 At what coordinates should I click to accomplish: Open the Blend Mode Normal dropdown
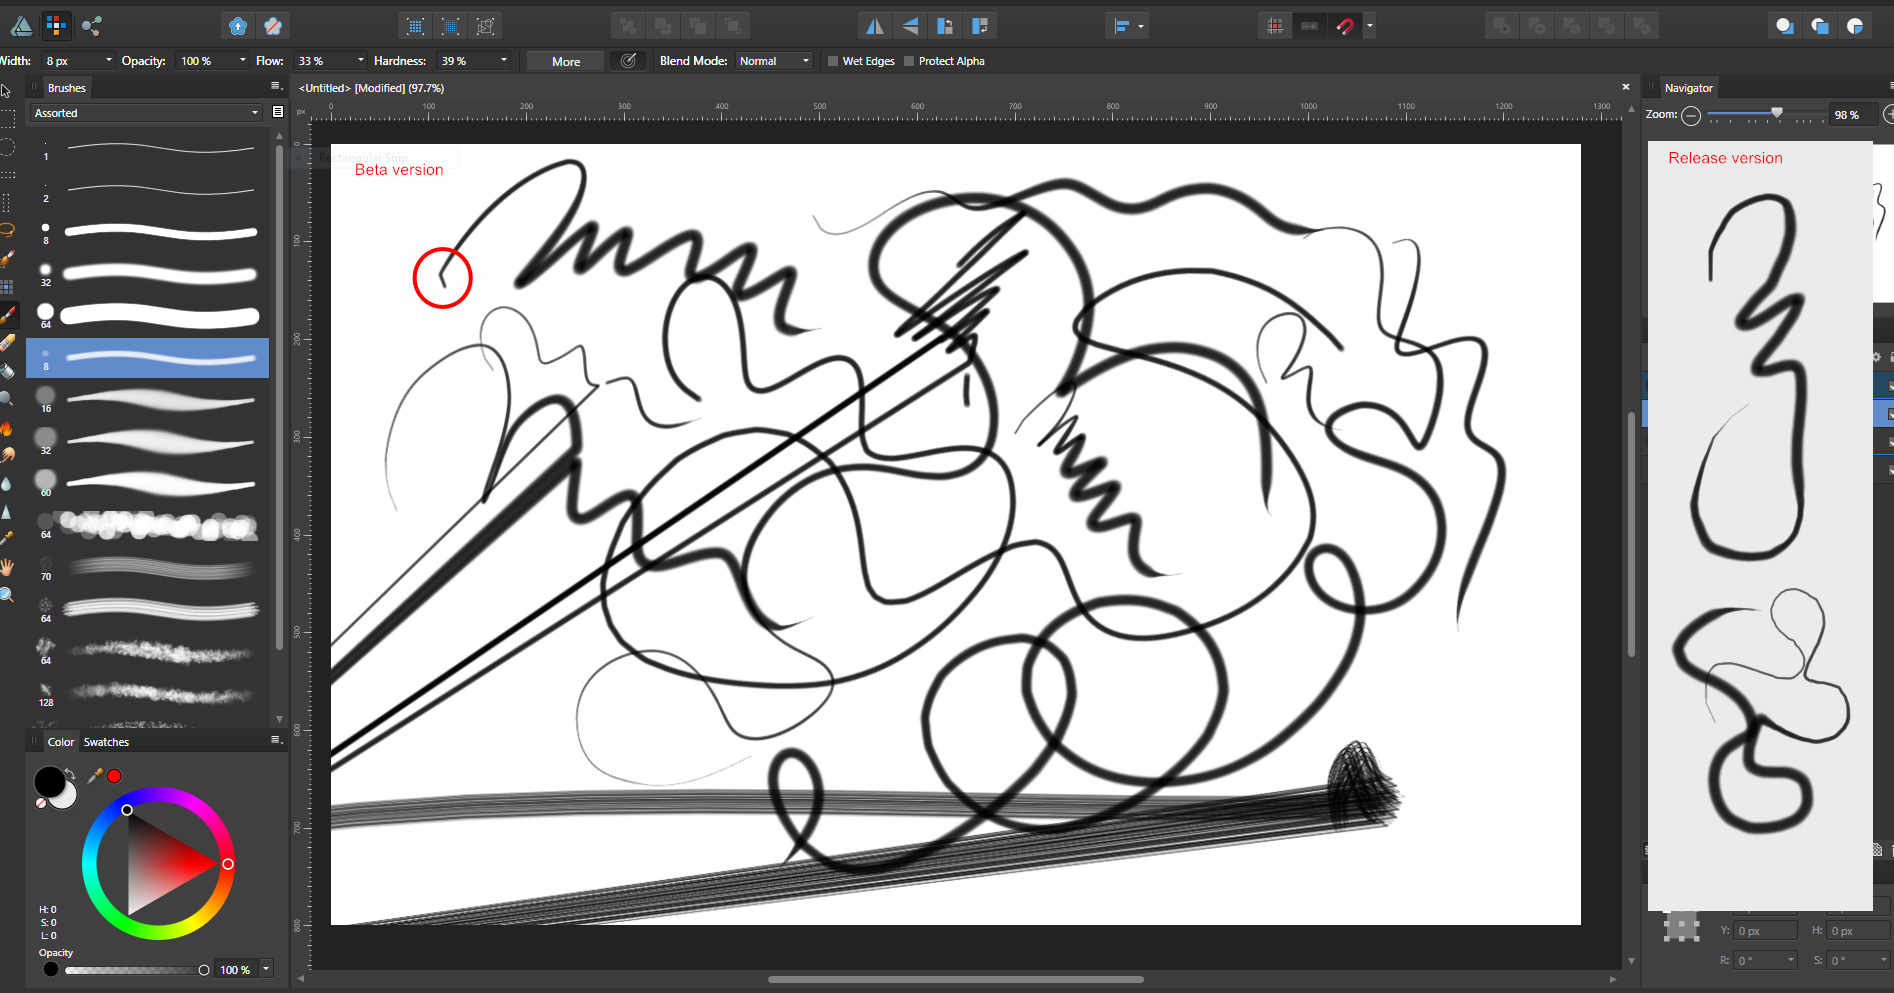click(x=774, y=61)
